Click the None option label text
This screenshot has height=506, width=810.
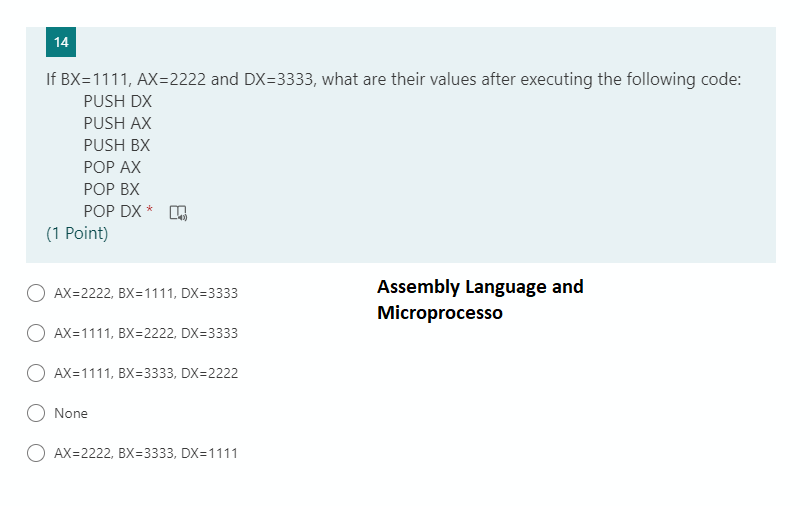tap(71, 413)
